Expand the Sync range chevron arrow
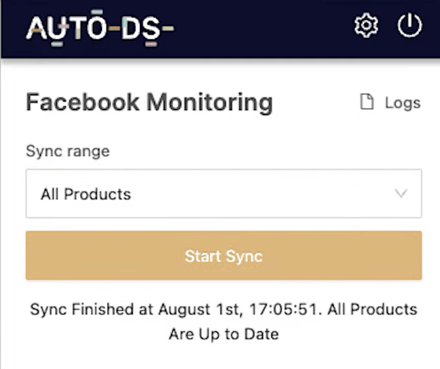This screenshot has width=440, height=369. (401, 193)
